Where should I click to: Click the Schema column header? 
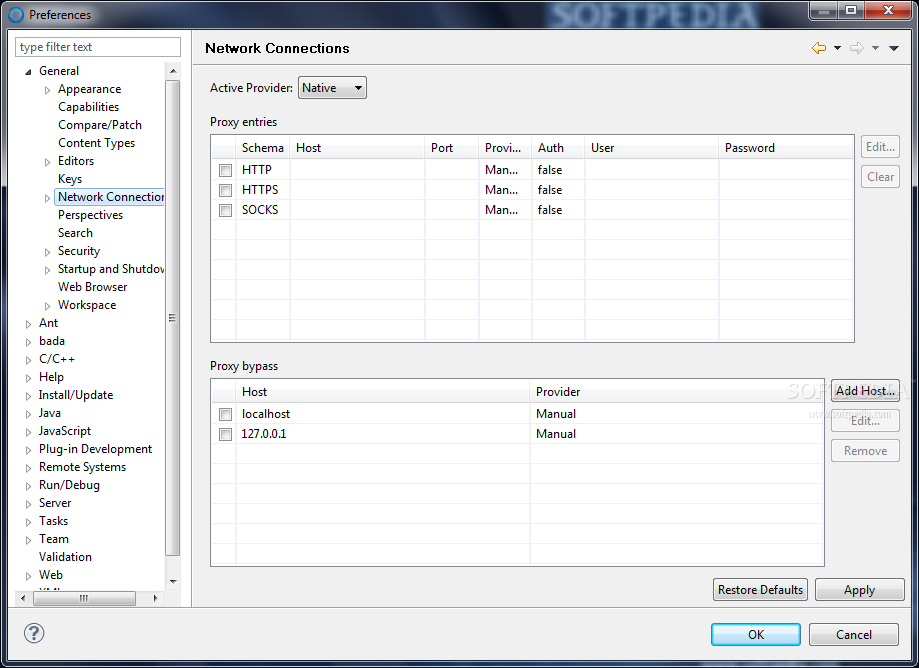(263, 148)
